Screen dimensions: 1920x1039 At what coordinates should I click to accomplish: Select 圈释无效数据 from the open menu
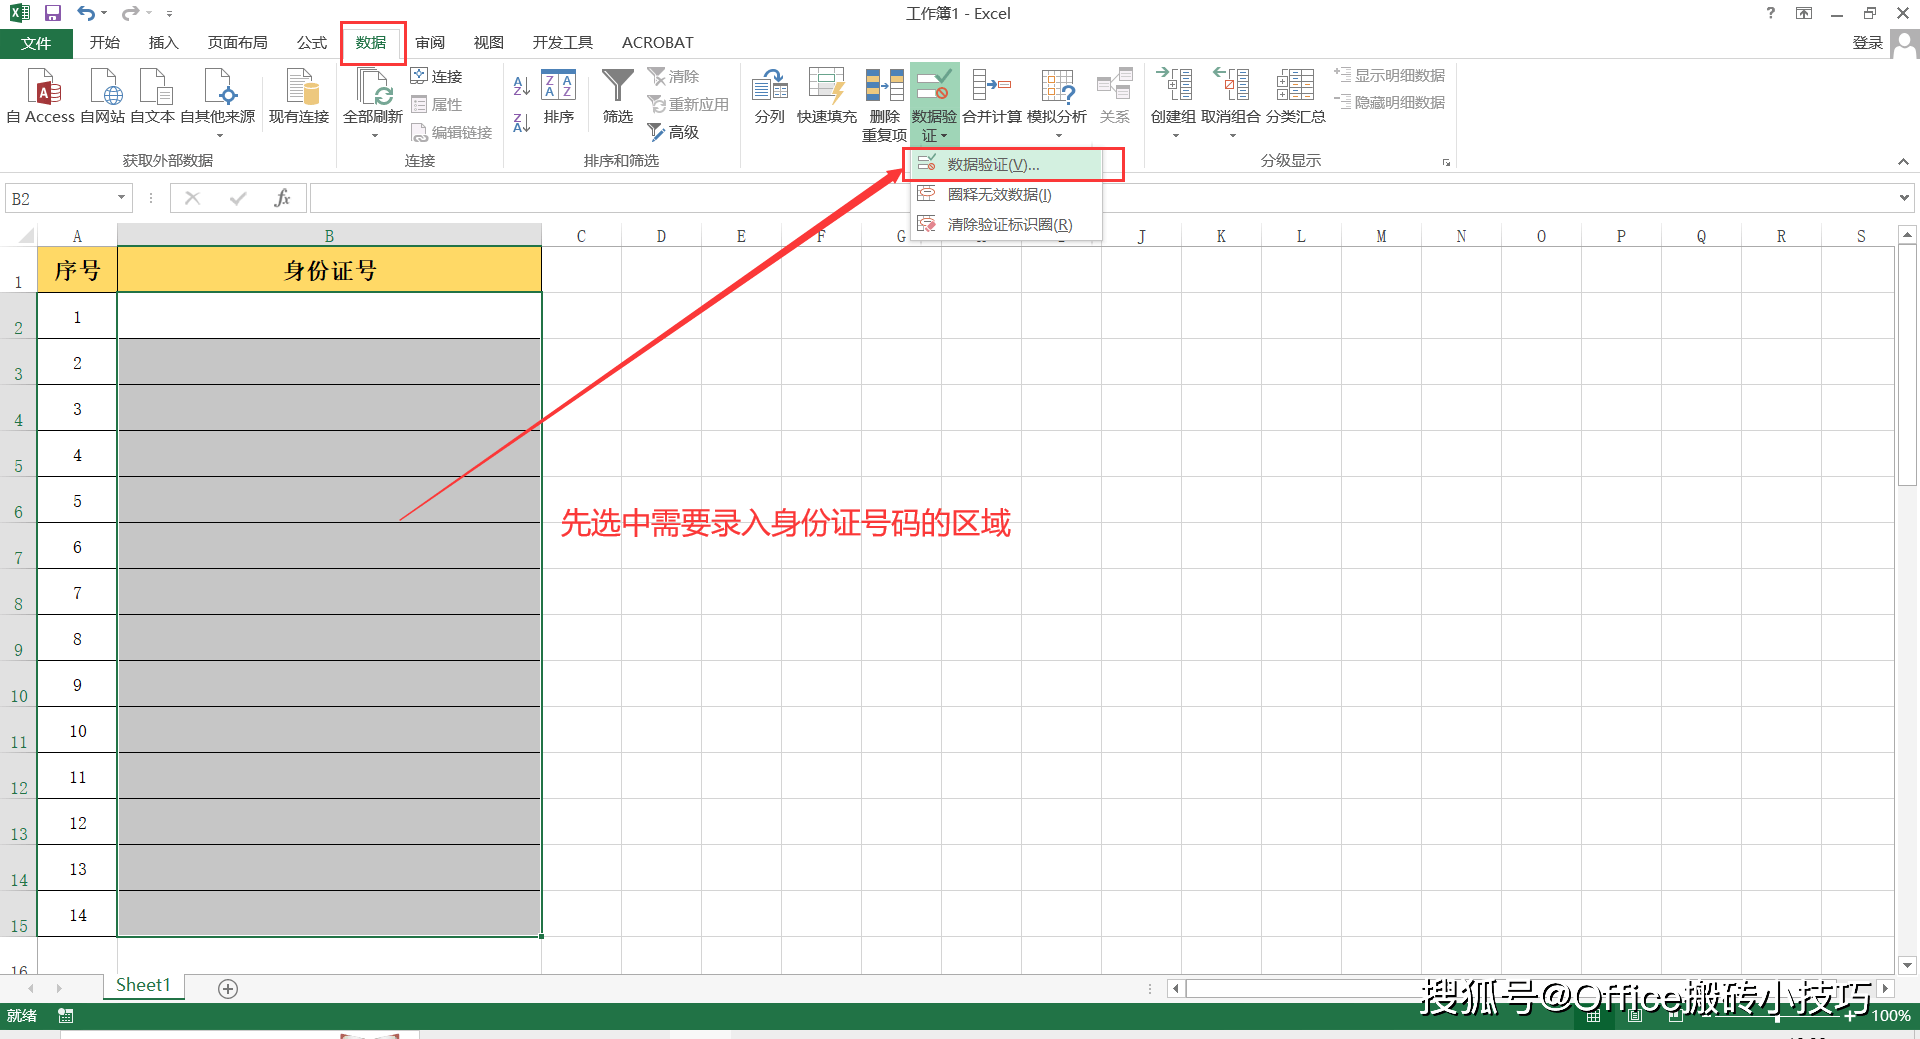[998, 194]
